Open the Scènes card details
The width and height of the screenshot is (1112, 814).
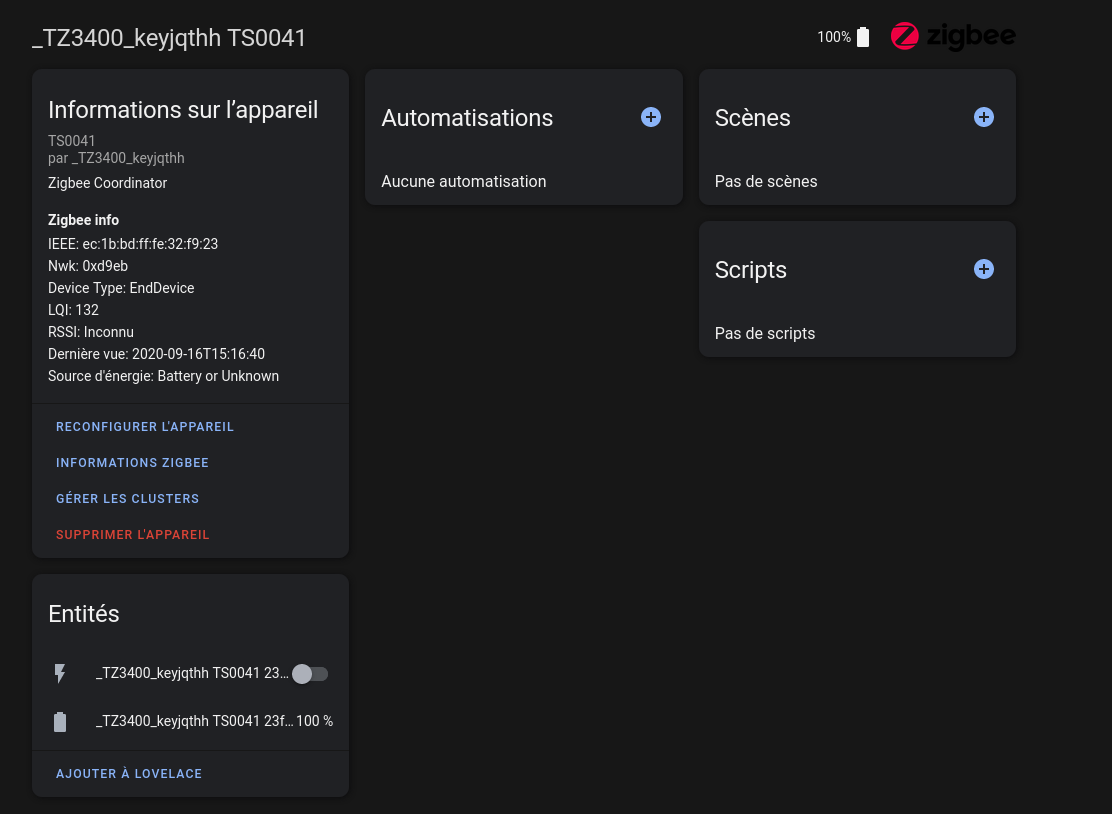pos(752,117)
